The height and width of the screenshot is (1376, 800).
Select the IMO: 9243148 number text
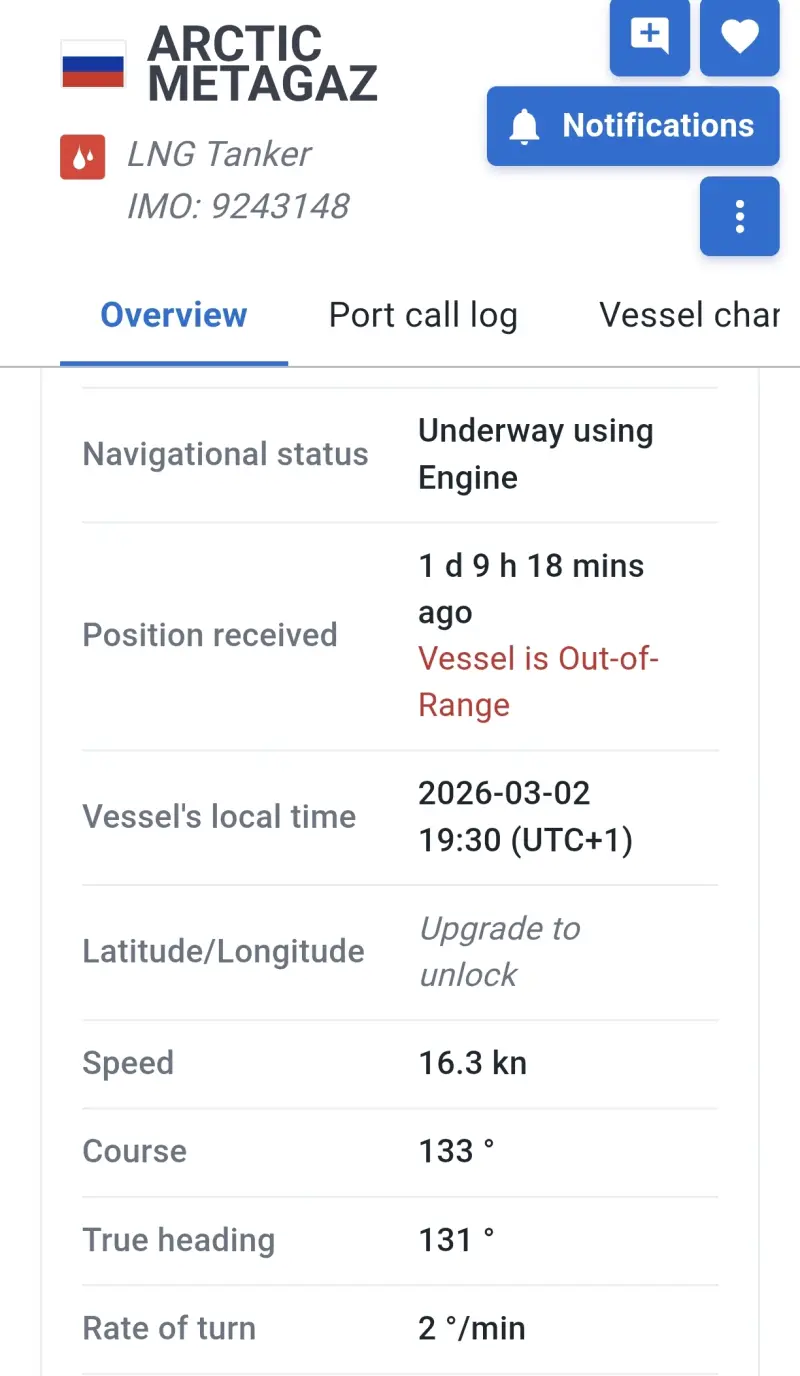coord(238,206)
